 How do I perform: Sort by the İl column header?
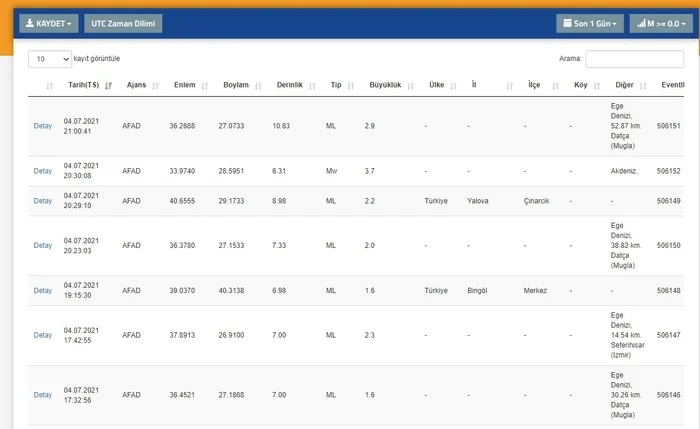(474, 86)
